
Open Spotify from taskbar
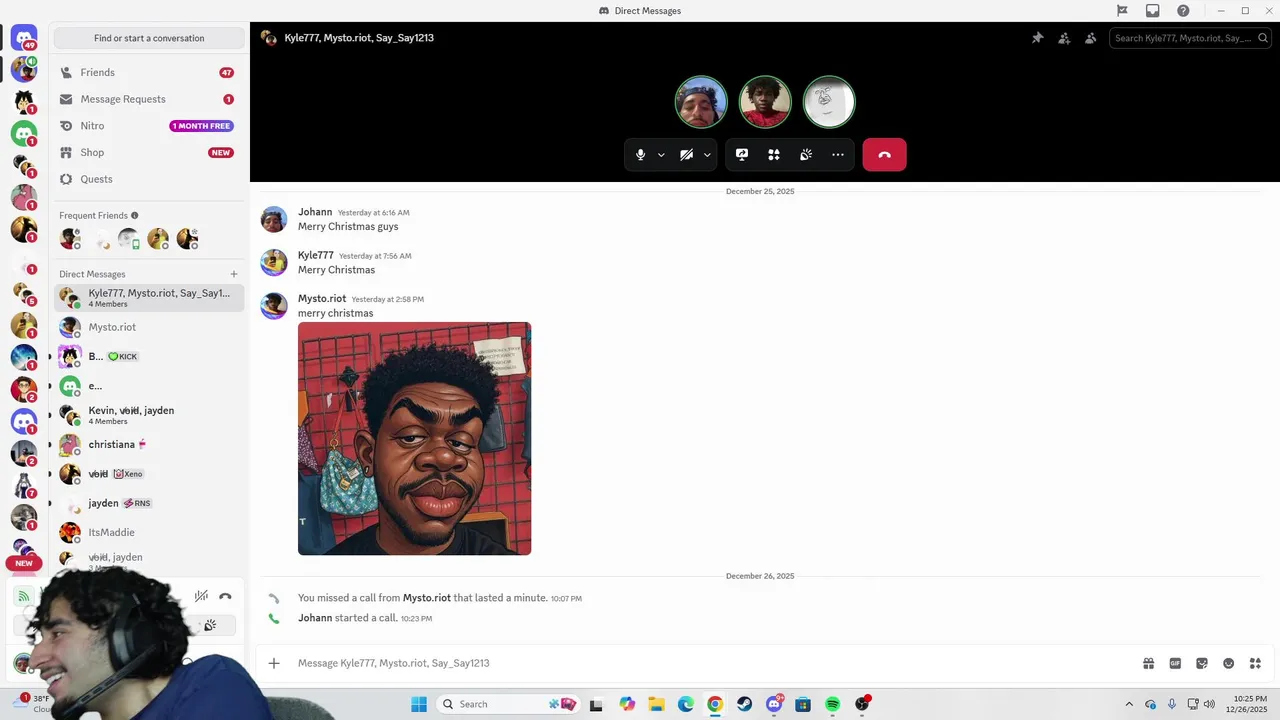(x=833, y=704)
